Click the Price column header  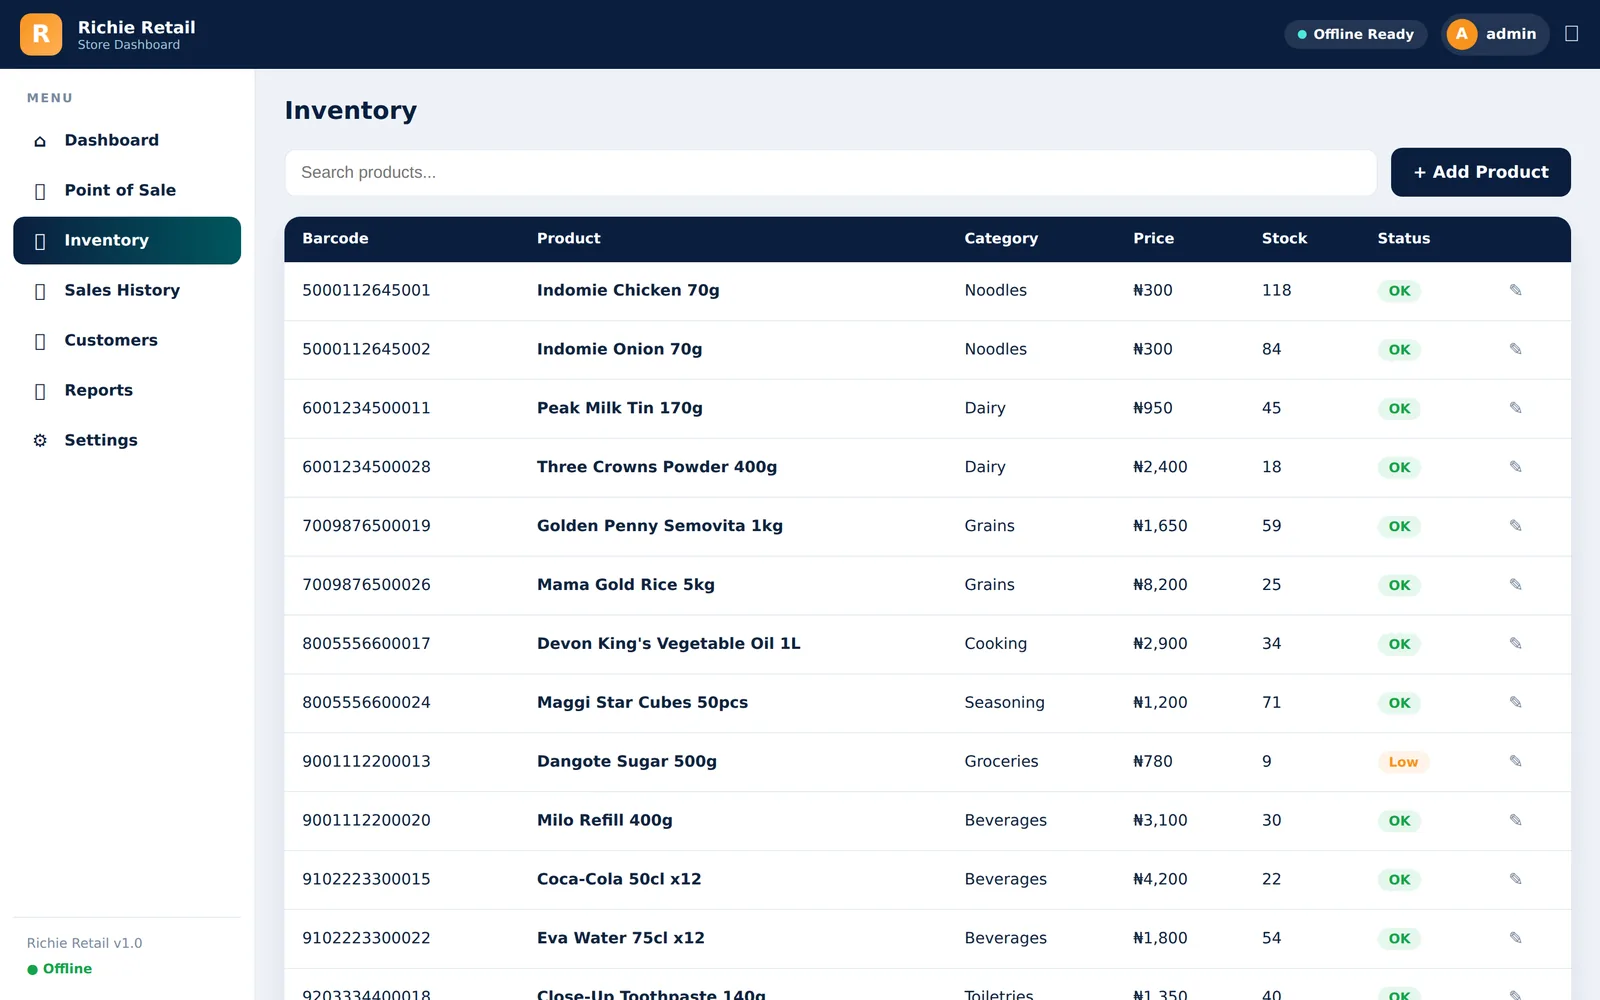coord(1153,238)
